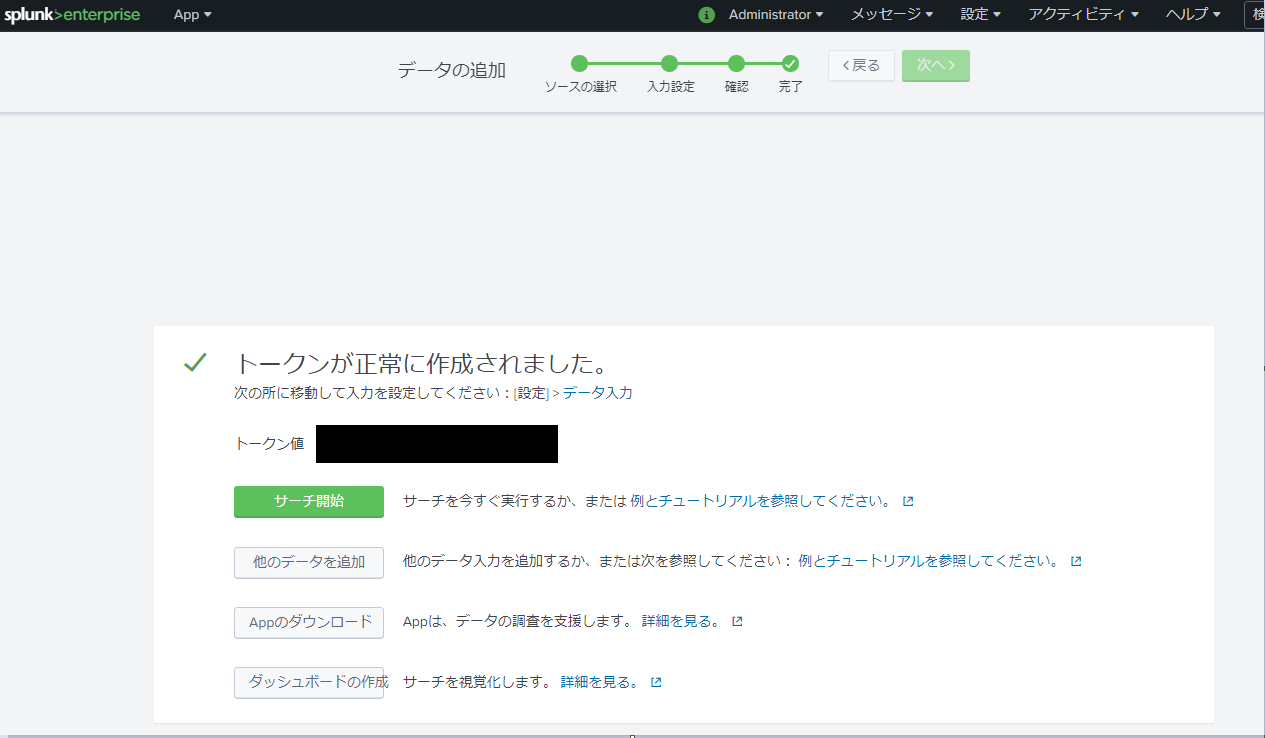
Task: Go back with the 戻る button
Action: tap(861, 66)
